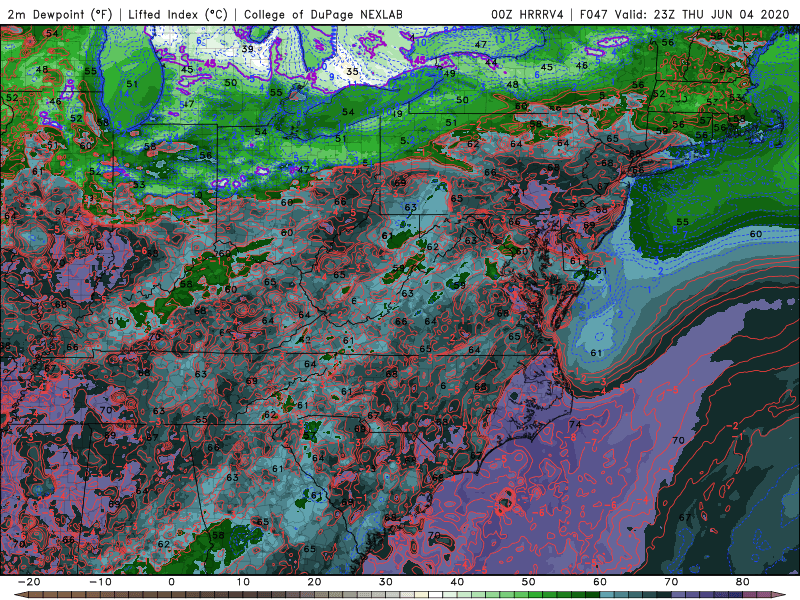
Task: Click the "-20" colorbar scale label
Action: pos(28,582)
